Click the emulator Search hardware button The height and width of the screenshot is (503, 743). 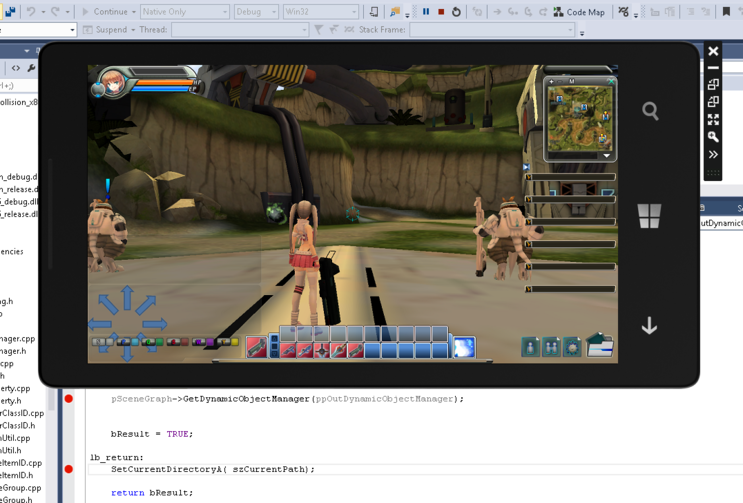[x=650, y=111]
